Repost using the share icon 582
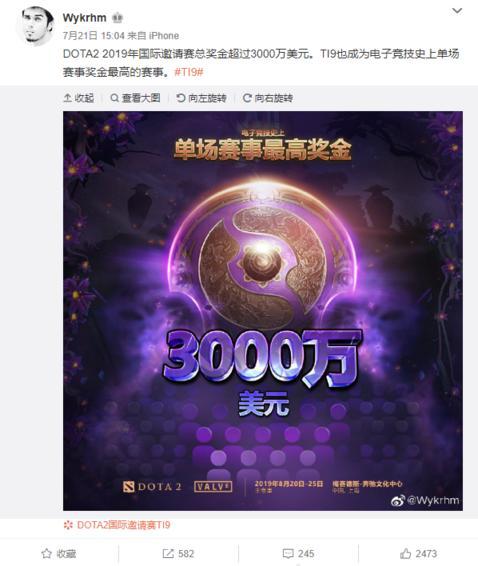 coord(178,553)
